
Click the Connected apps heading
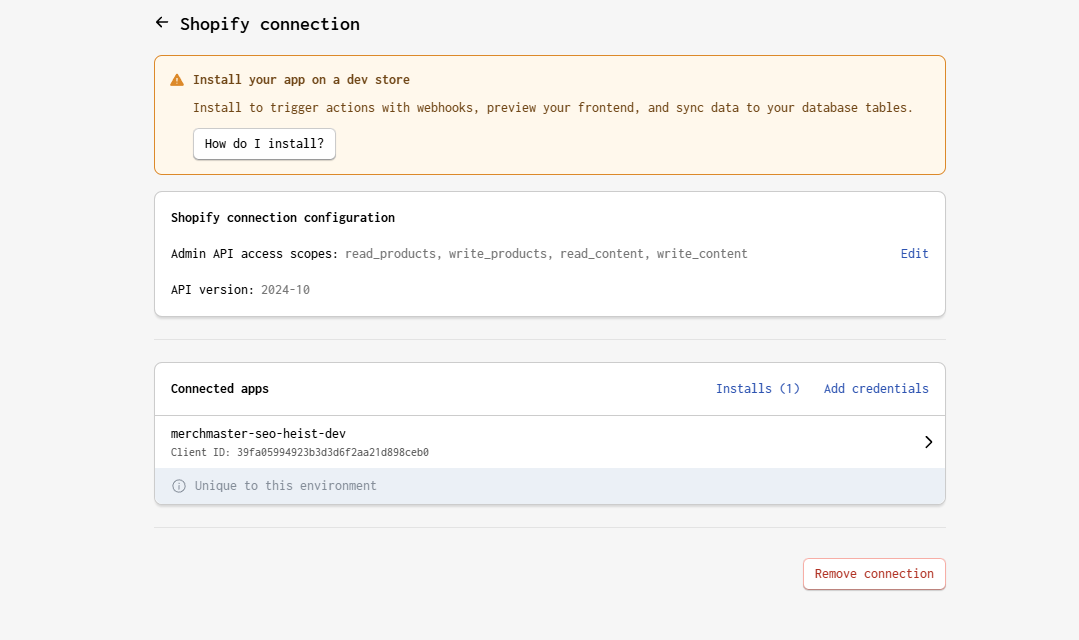tap(219, 389)
